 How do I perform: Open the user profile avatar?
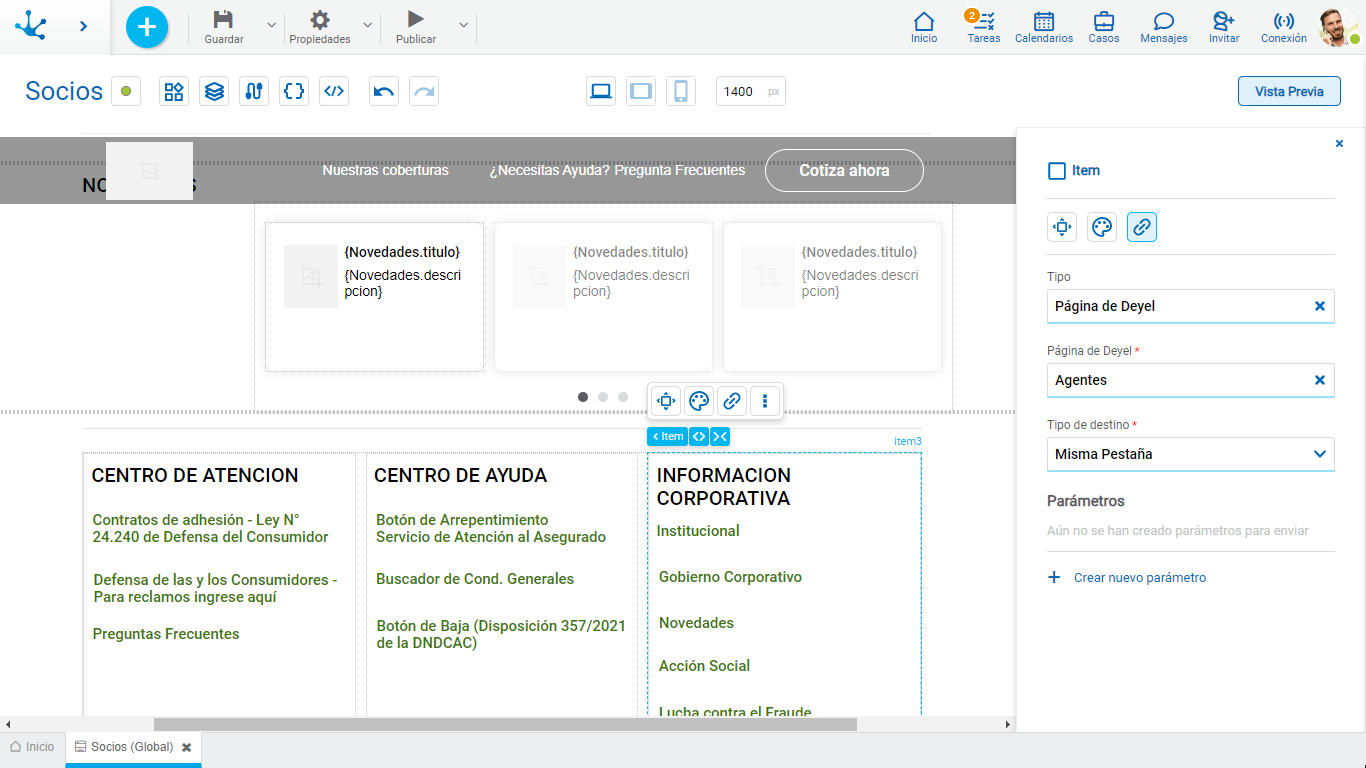tap(1338, 27)
